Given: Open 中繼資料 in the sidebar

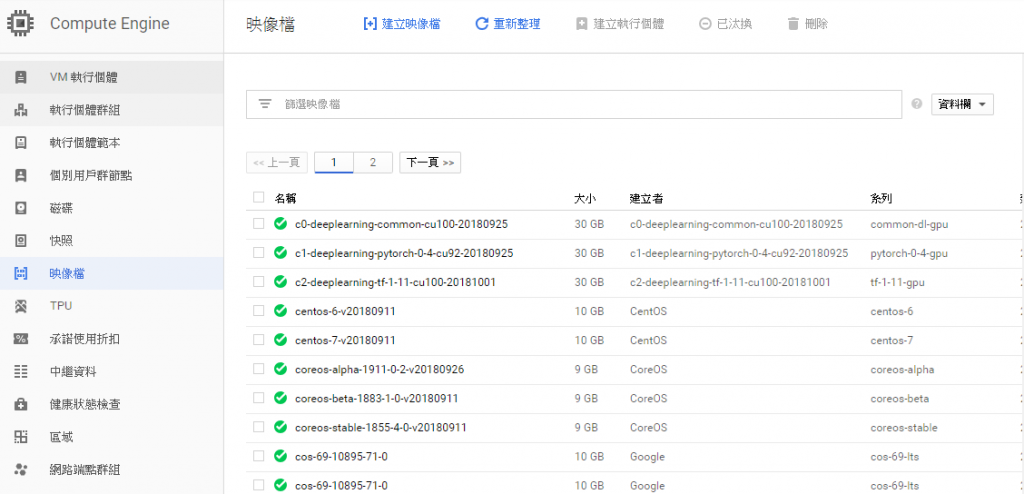Looking at the screenshot, I should [x=111, y=371].
